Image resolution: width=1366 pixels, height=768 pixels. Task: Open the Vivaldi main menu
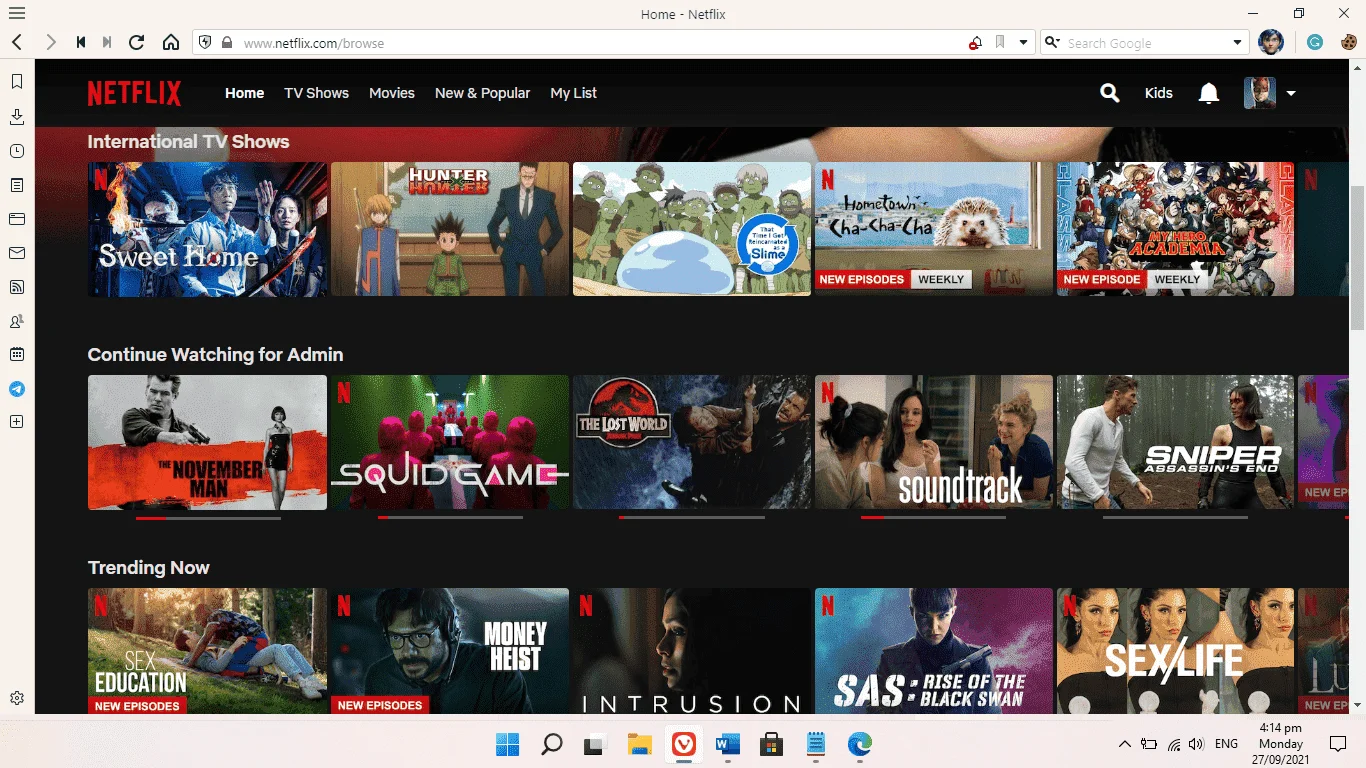[17, 14]
